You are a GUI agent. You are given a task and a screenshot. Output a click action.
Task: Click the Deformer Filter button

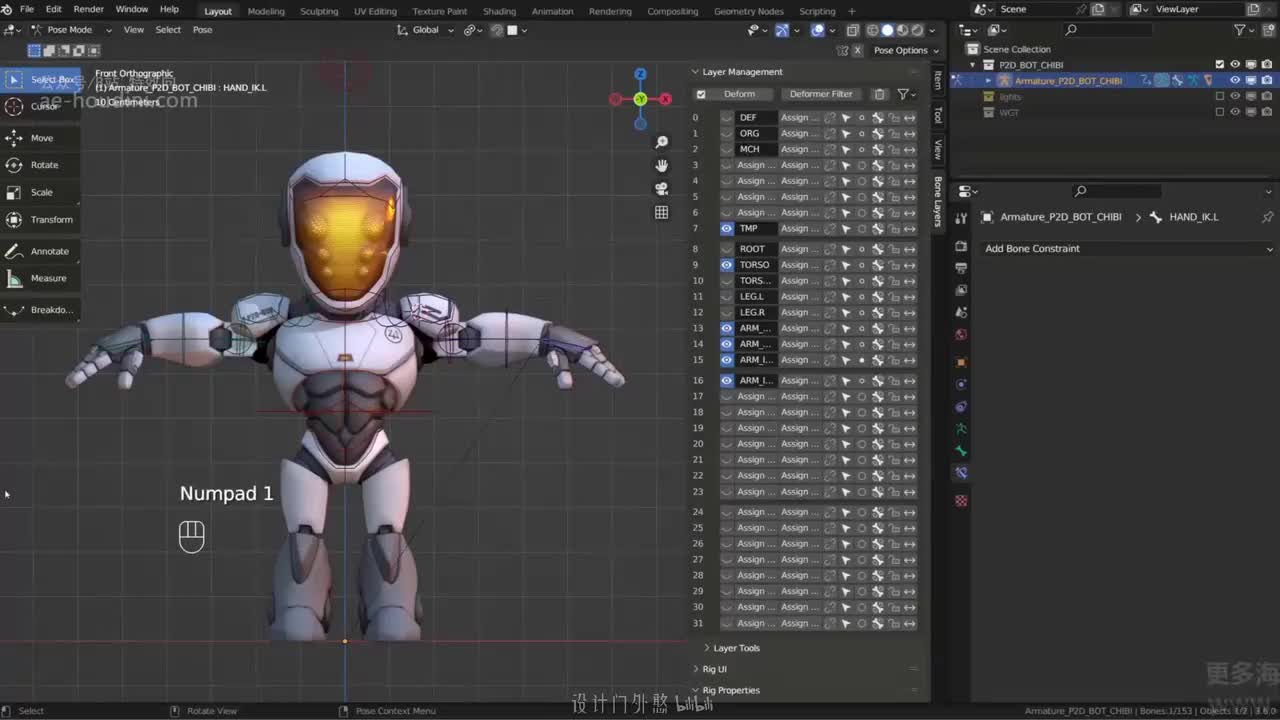tap(820, 94)
